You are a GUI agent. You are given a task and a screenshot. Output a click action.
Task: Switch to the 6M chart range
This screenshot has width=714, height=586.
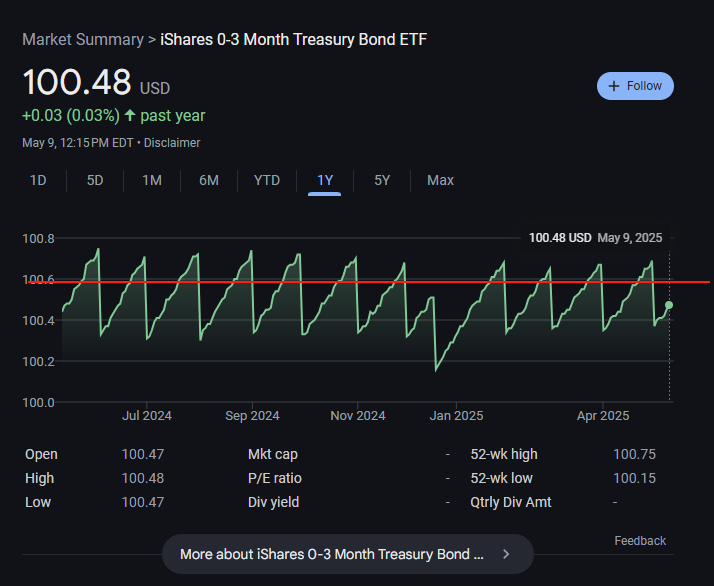point(209,180)
